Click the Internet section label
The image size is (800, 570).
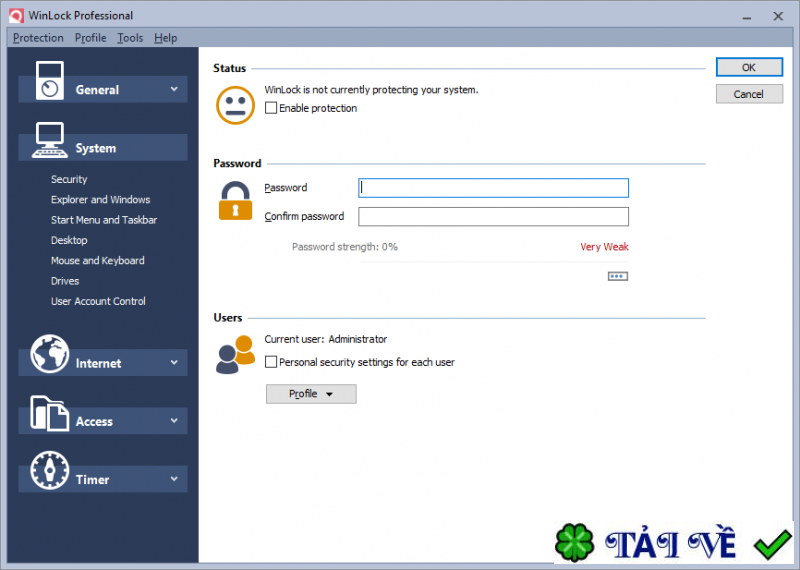(98, 363)
